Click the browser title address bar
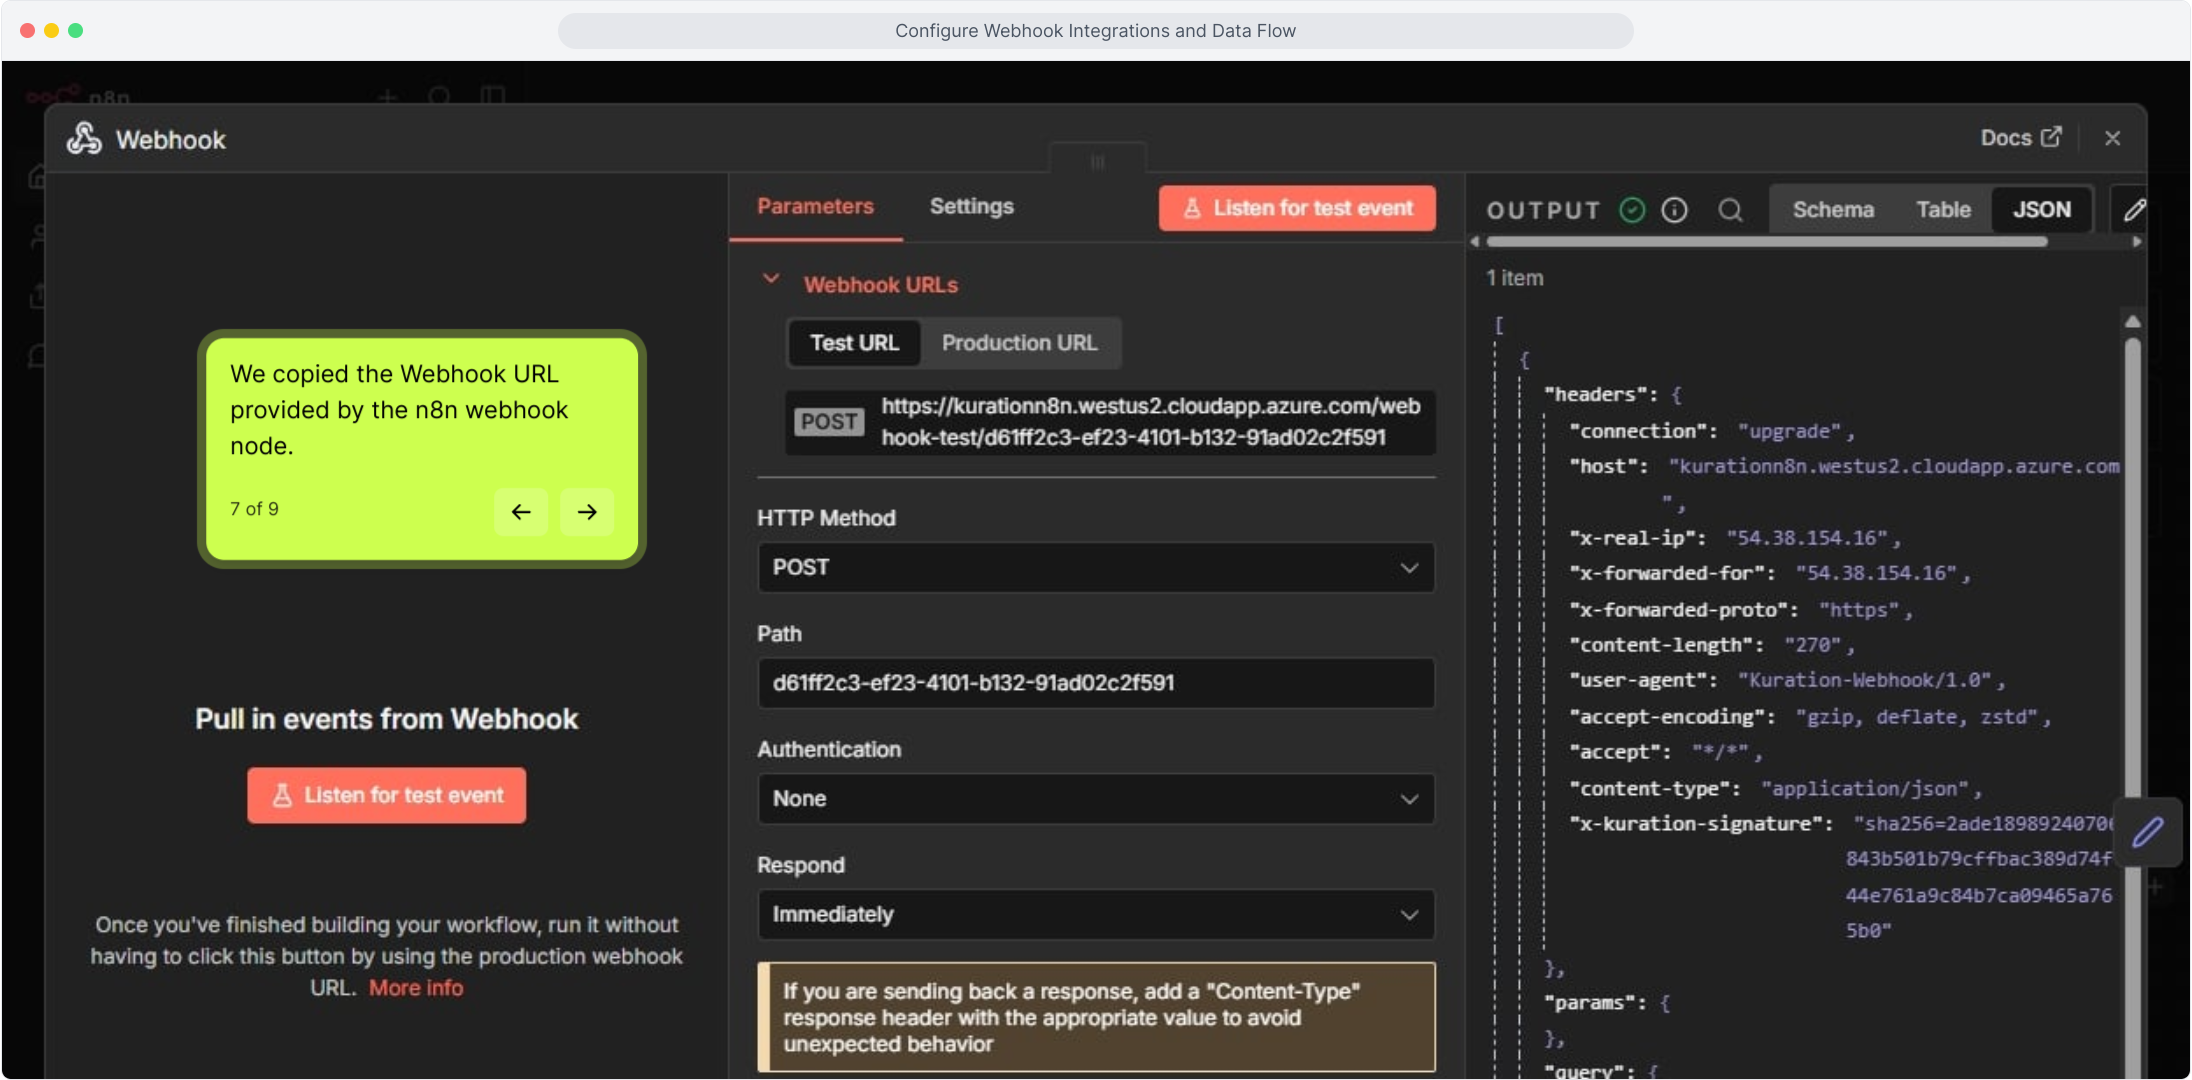This screenshot has width=2192, height=1080. (1095, 31)
